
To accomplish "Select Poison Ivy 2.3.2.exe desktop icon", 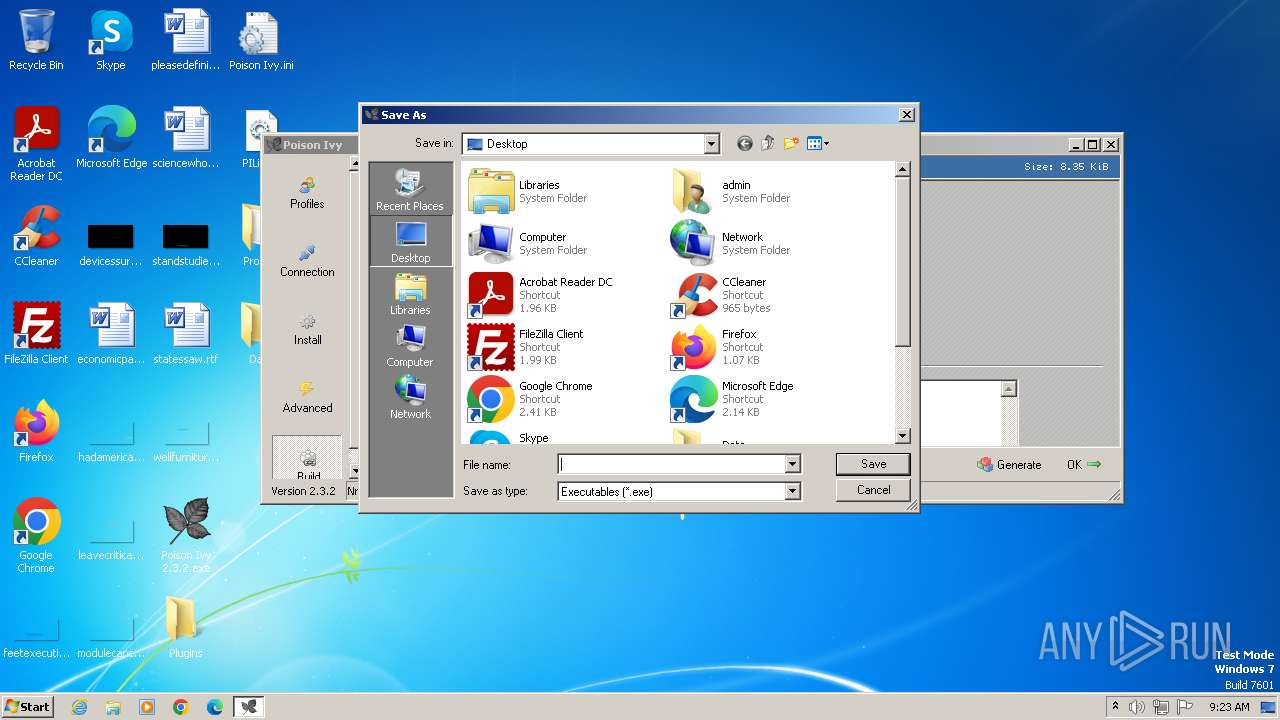I will click(186, 535).
